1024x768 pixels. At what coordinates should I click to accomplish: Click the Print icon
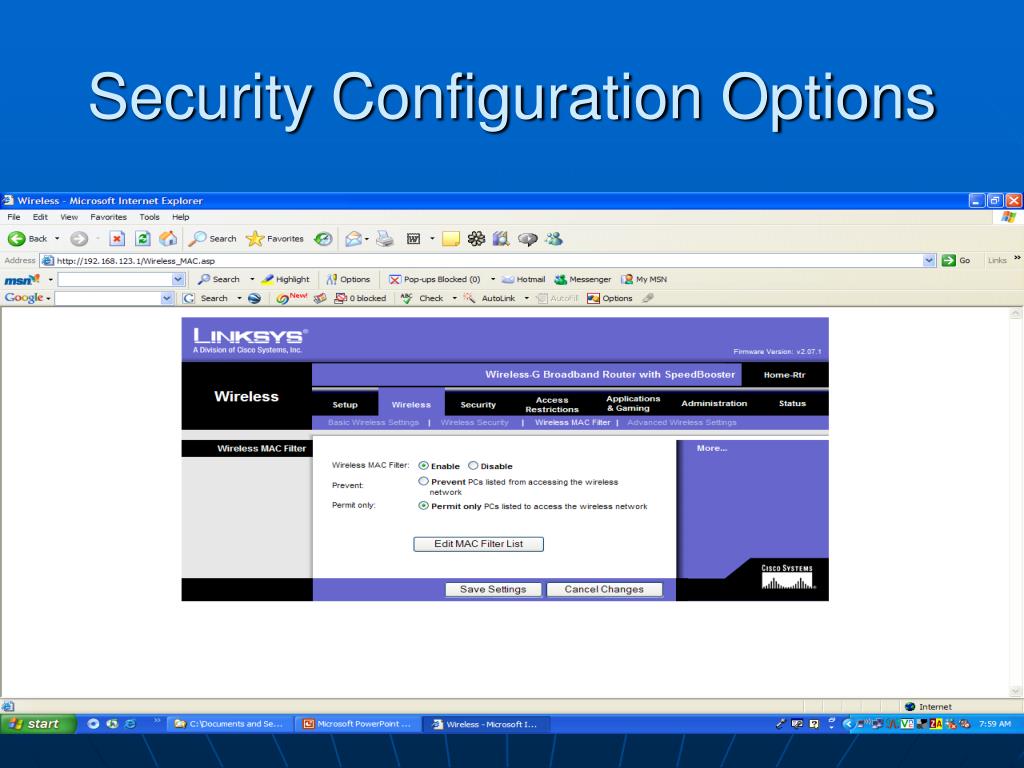tap(385, 239)
